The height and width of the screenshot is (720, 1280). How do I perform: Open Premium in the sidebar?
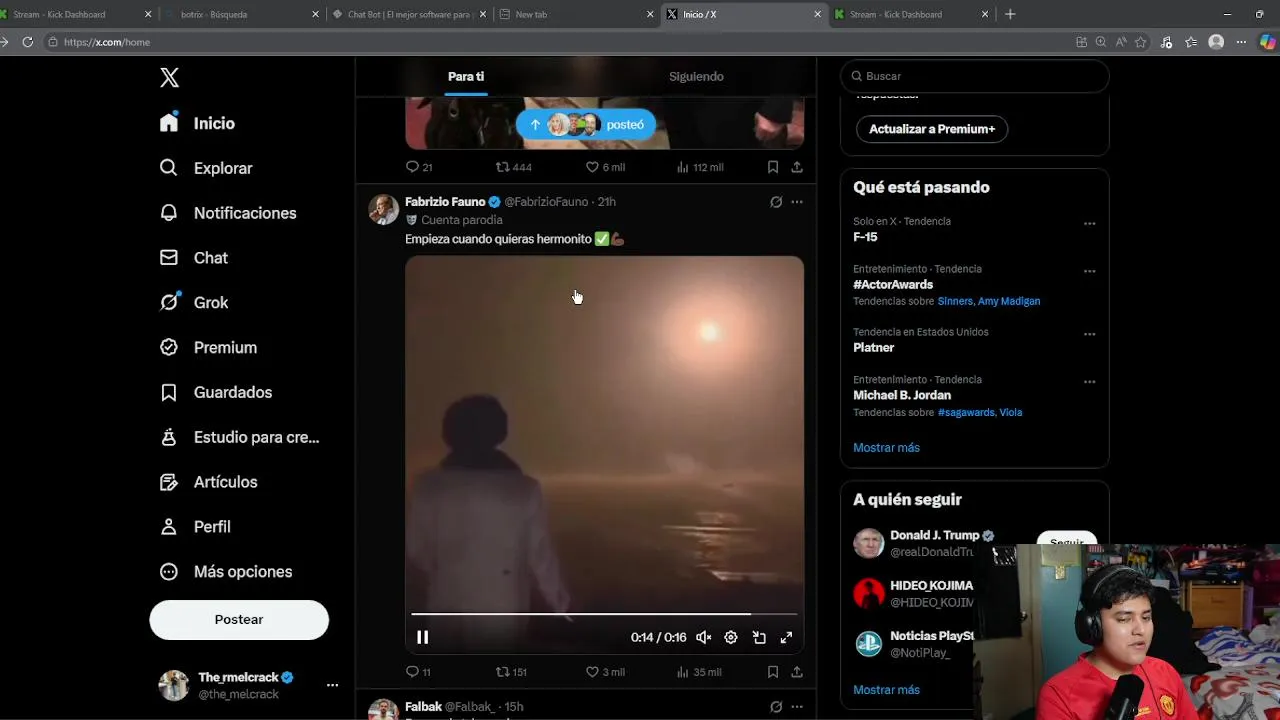208,347
